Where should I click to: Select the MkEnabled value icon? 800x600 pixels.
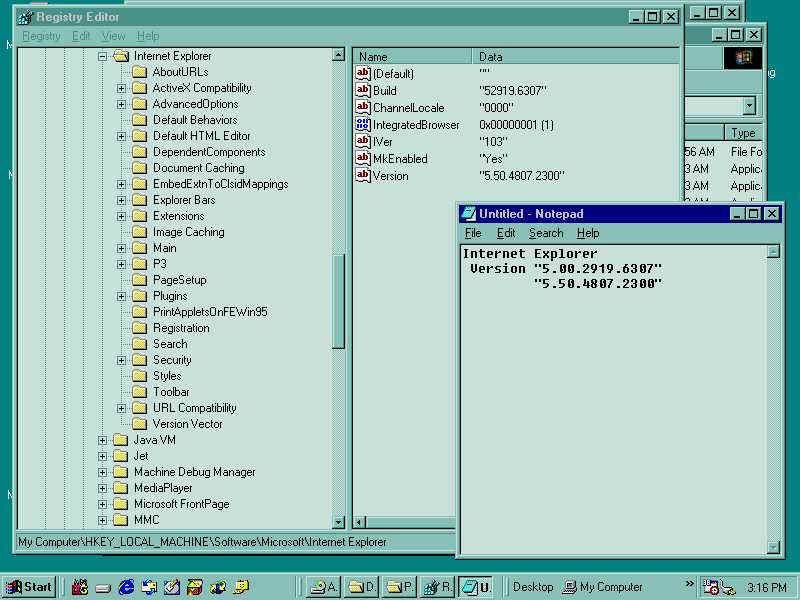point(363,158)
